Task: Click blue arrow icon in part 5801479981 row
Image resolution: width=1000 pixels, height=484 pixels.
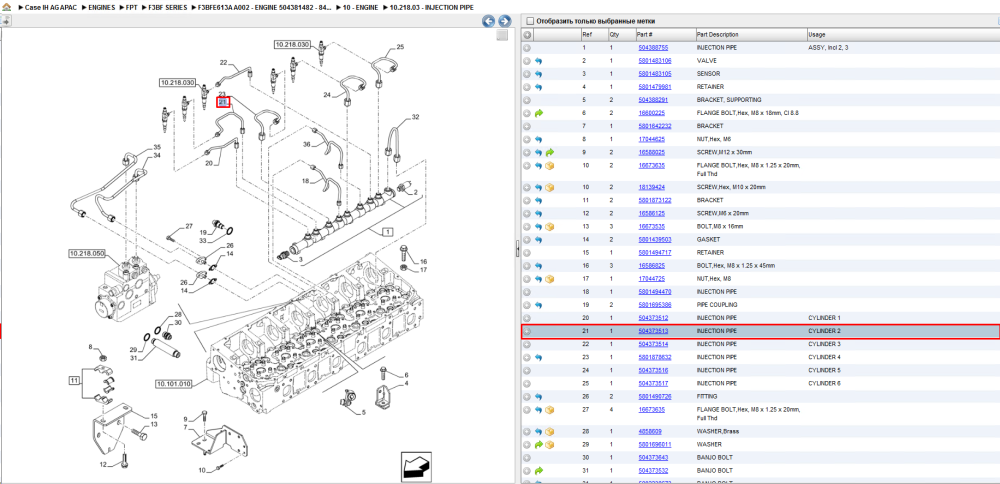Action: (x=538, y=87)
